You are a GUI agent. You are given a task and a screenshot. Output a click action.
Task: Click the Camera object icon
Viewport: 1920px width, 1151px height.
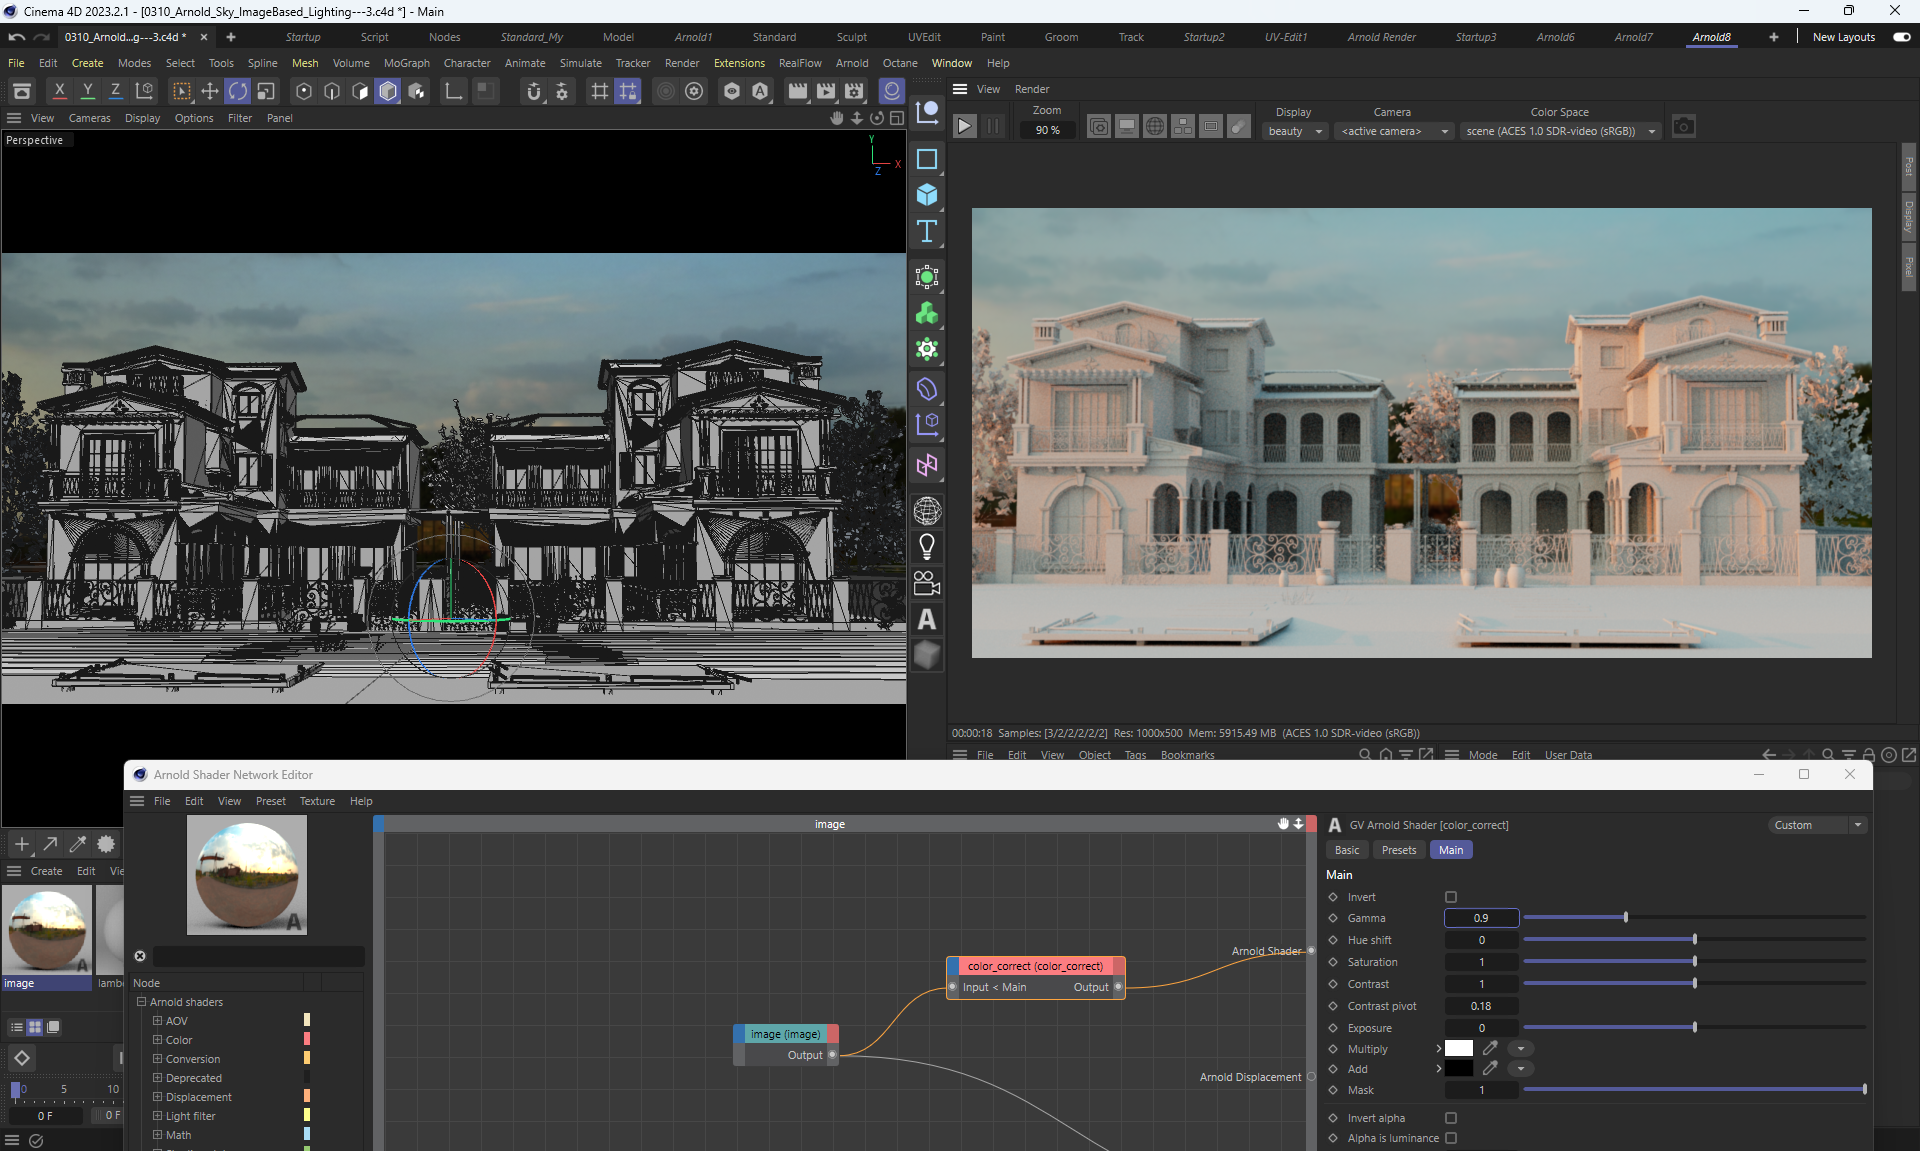pyautogui.click(x=927, y=583)
